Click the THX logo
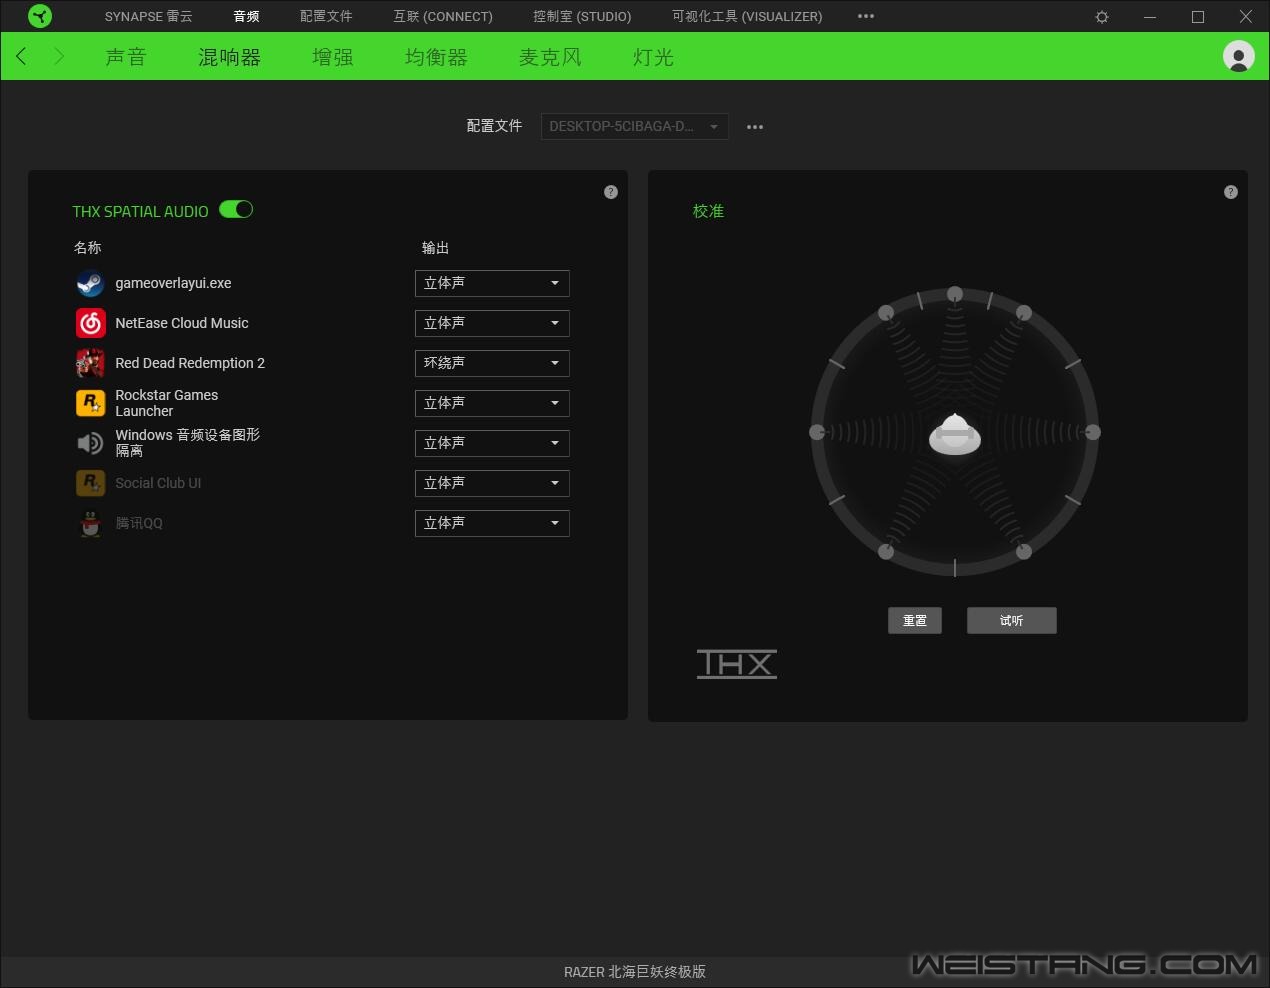1270x988 pixels. [x=737, y=664]
